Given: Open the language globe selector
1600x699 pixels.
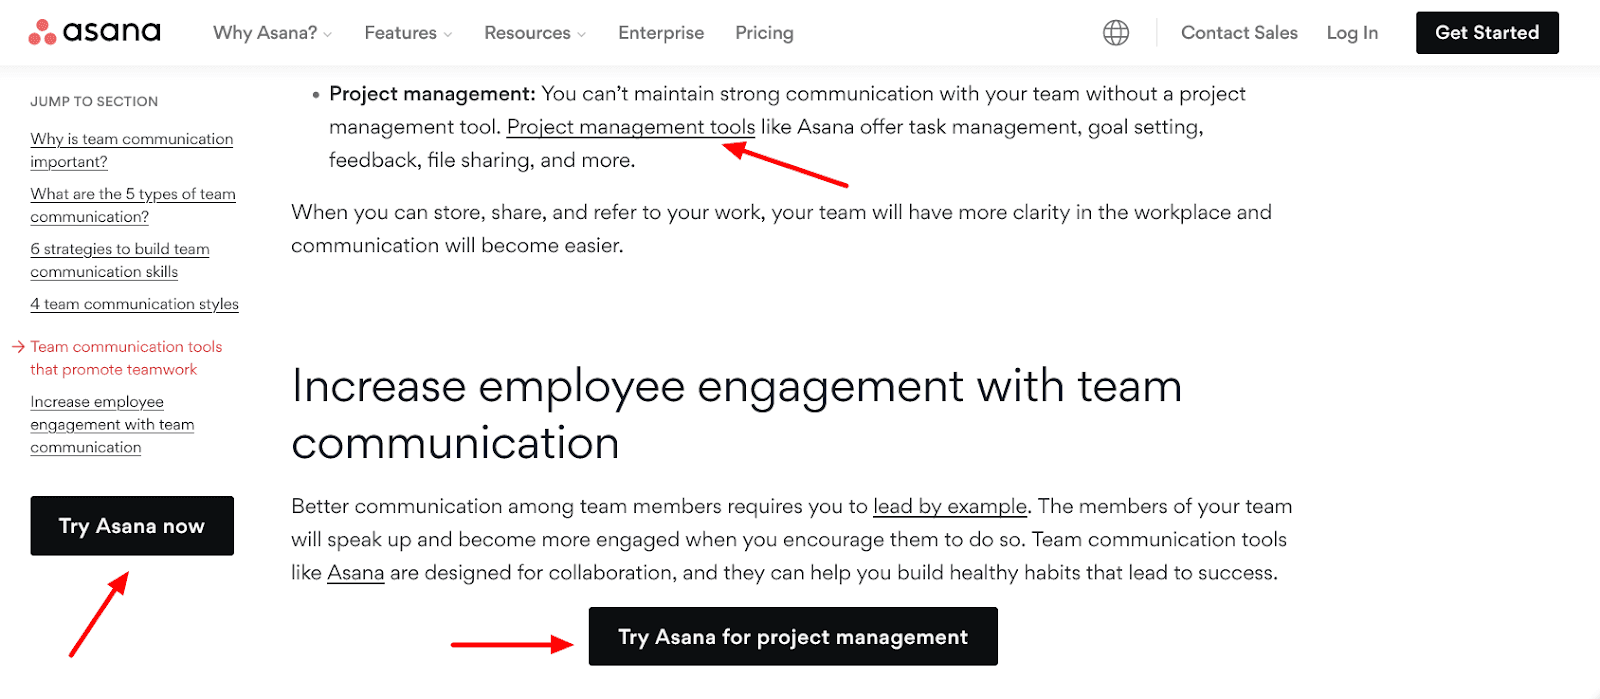Looking at the screenshot, I should (1115, 32).
